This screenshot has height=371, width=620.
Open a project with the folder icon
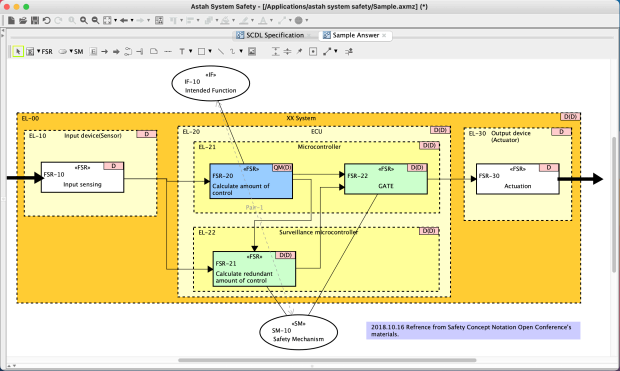pos(23,20)
